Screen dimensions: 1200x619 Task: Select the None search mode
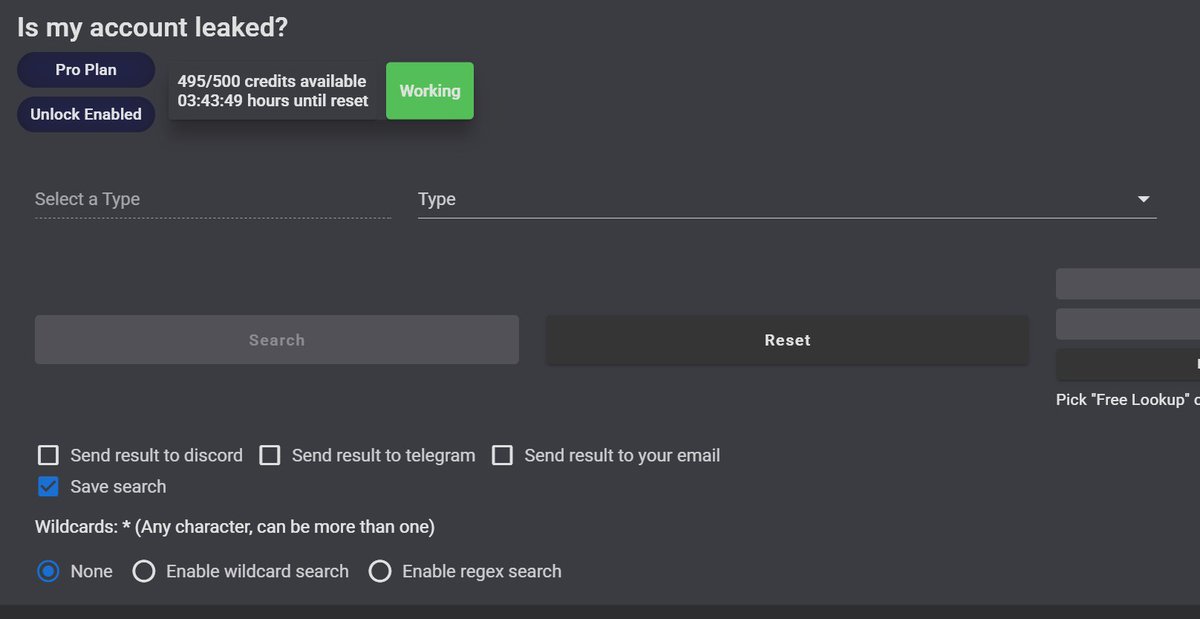point(46,571)
